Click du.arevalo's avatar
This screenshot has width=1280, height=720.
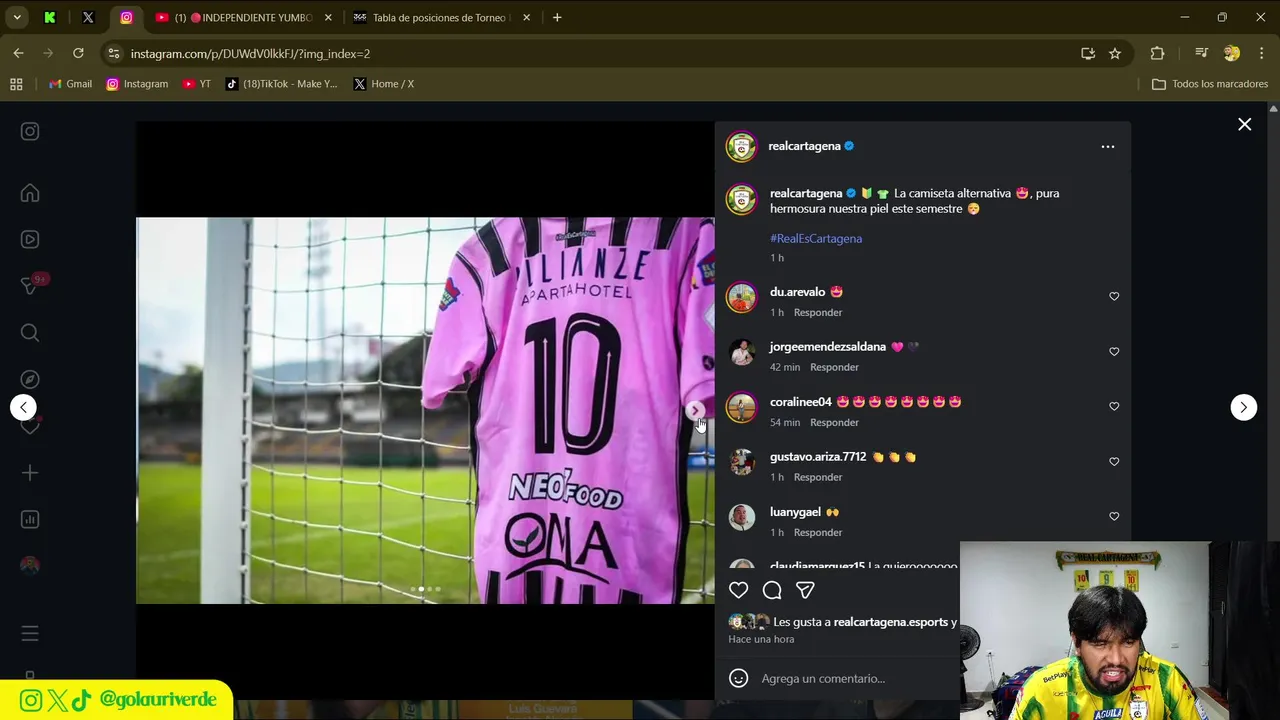(741, 297)
